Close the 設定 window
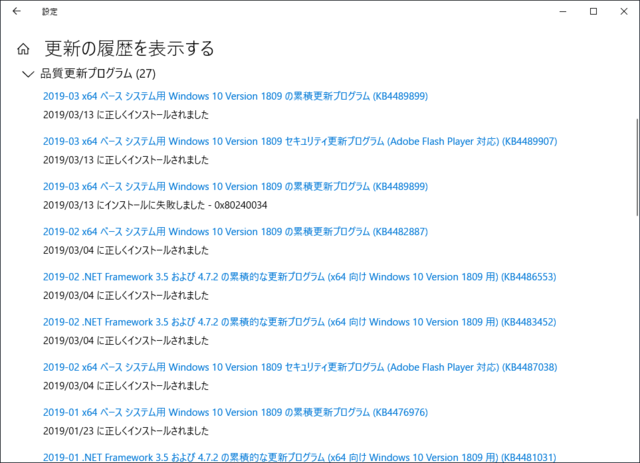The width and height of the screenshot is (640, 463). 624,11
